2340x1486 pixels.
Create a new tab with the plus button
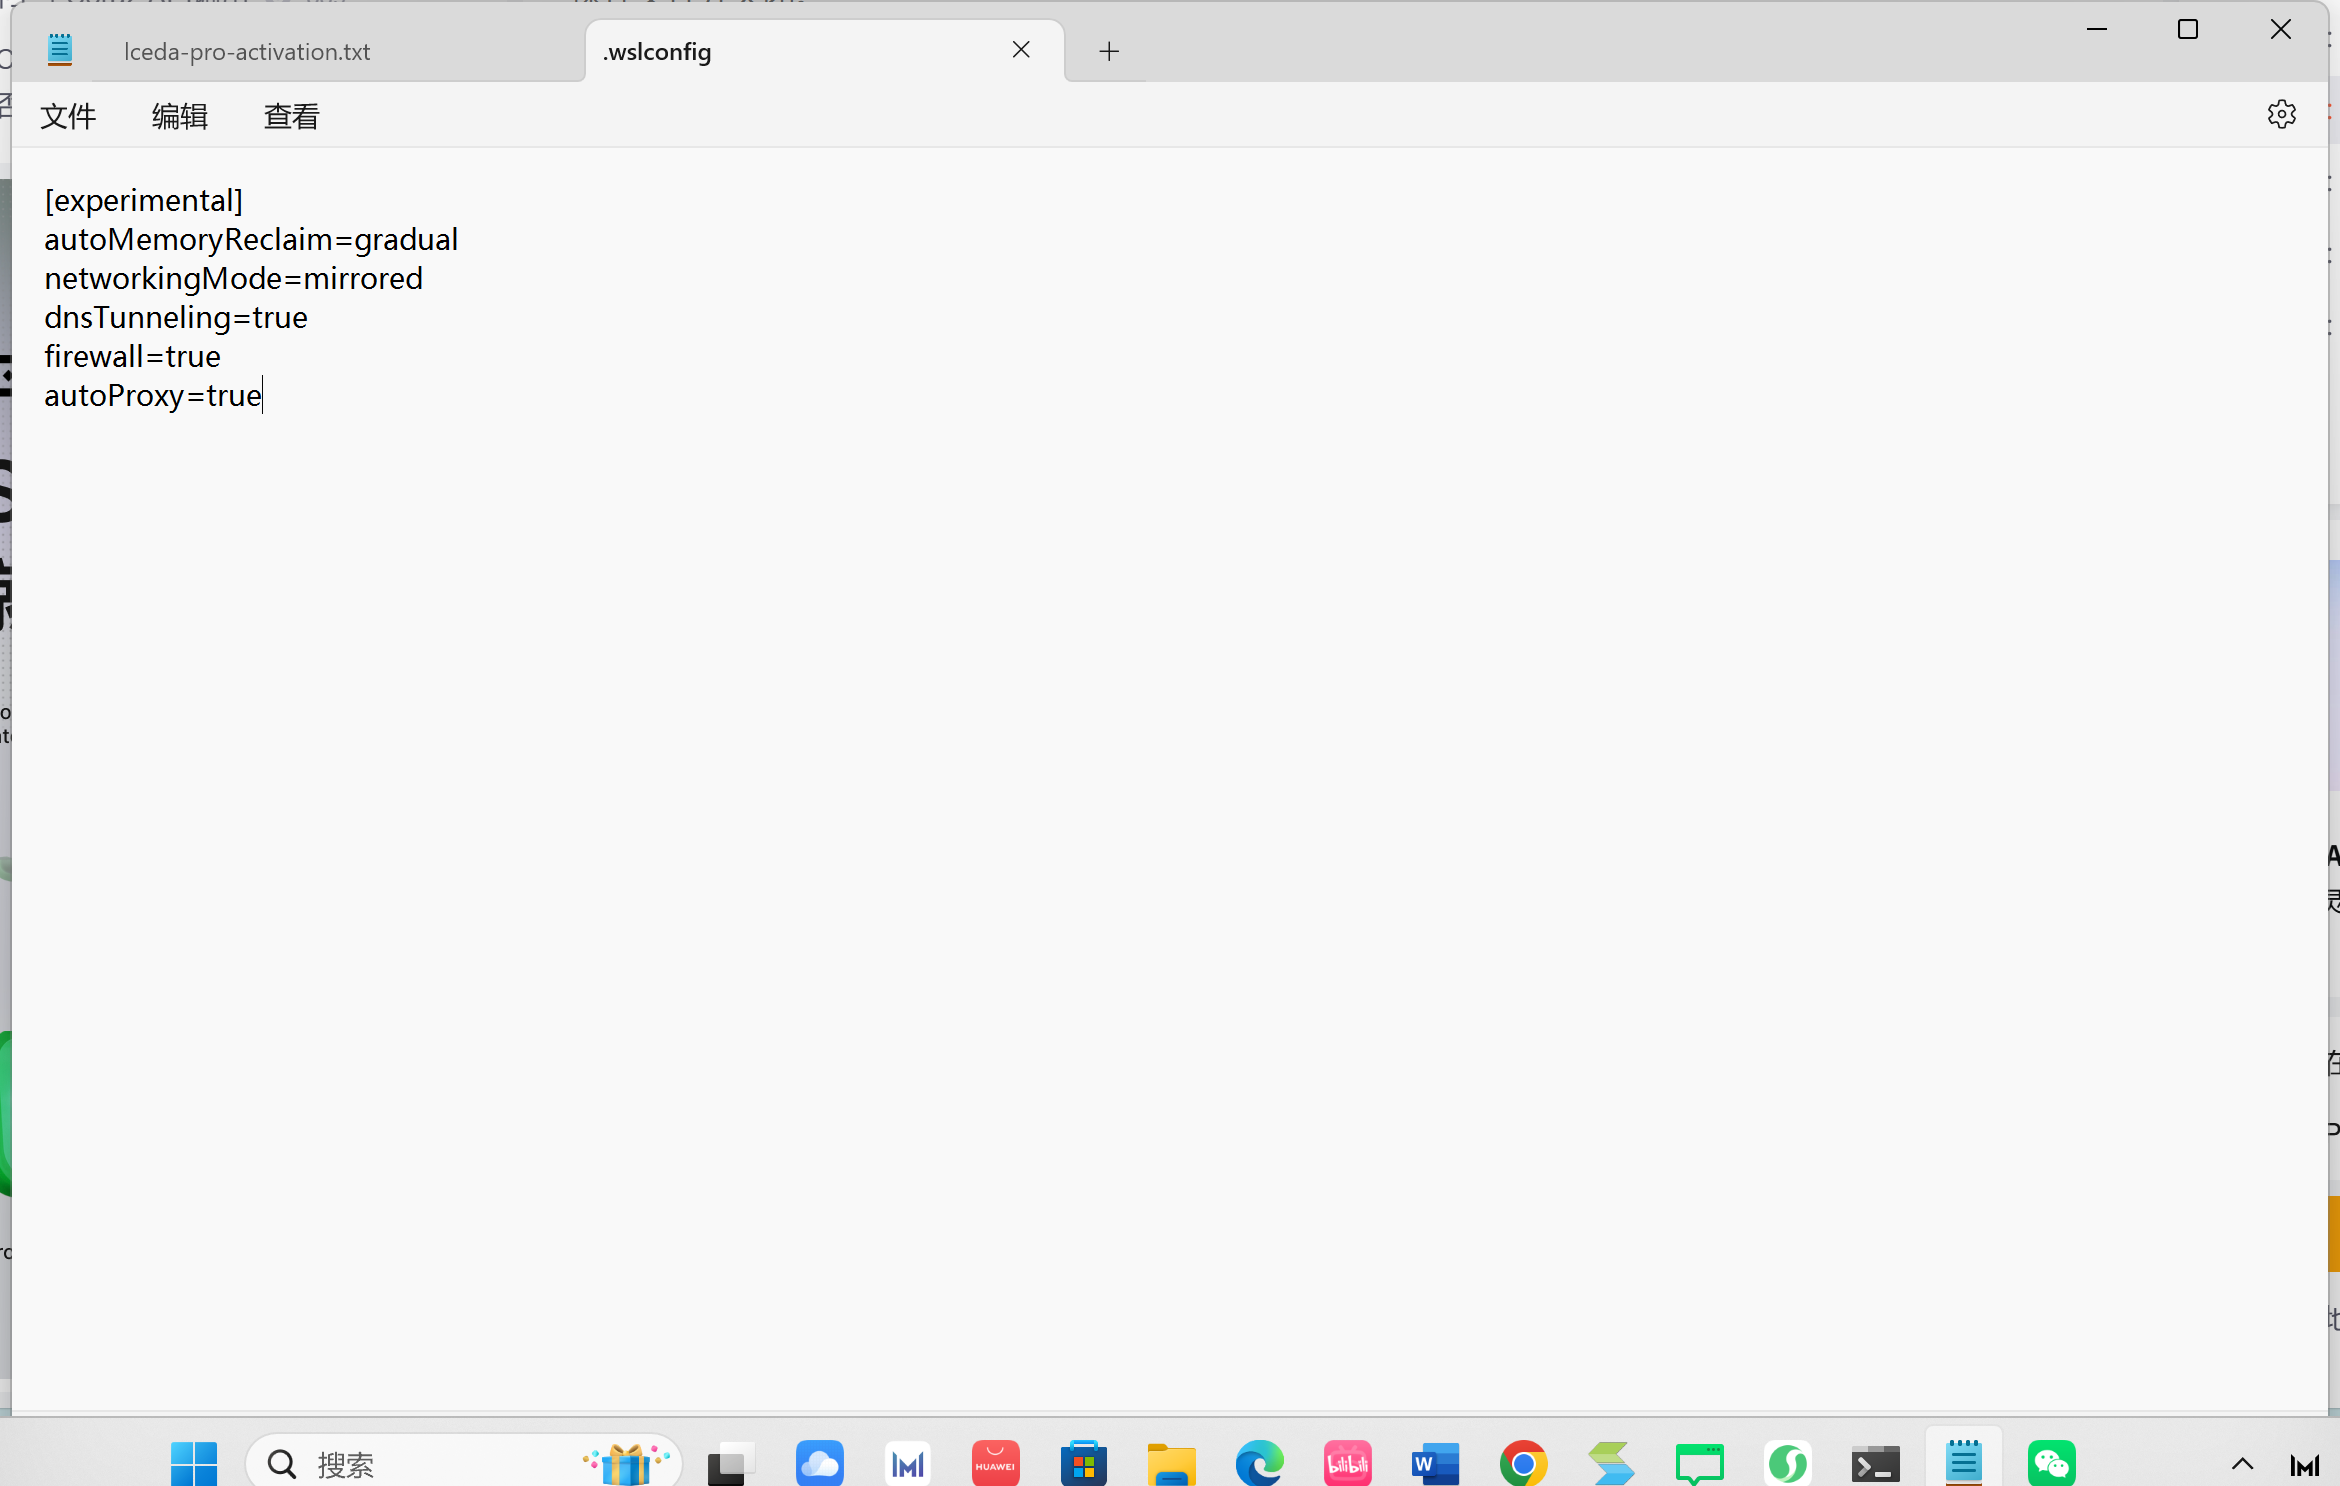pos(1108,51)
